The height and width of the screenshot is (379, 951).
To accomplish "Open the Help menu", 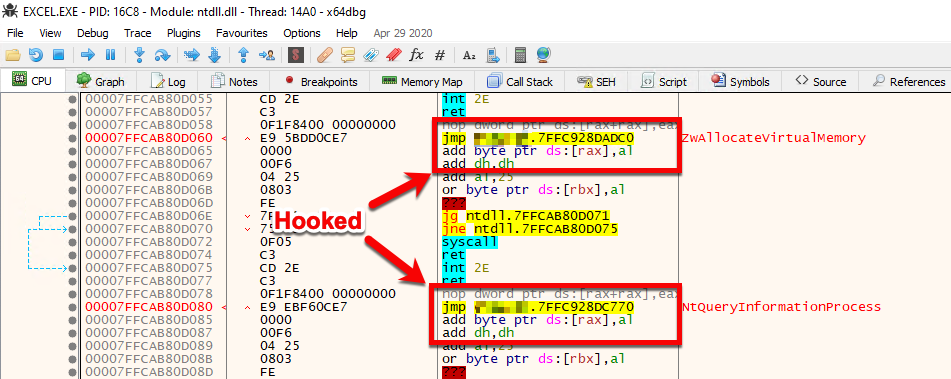I will point(347,33).
